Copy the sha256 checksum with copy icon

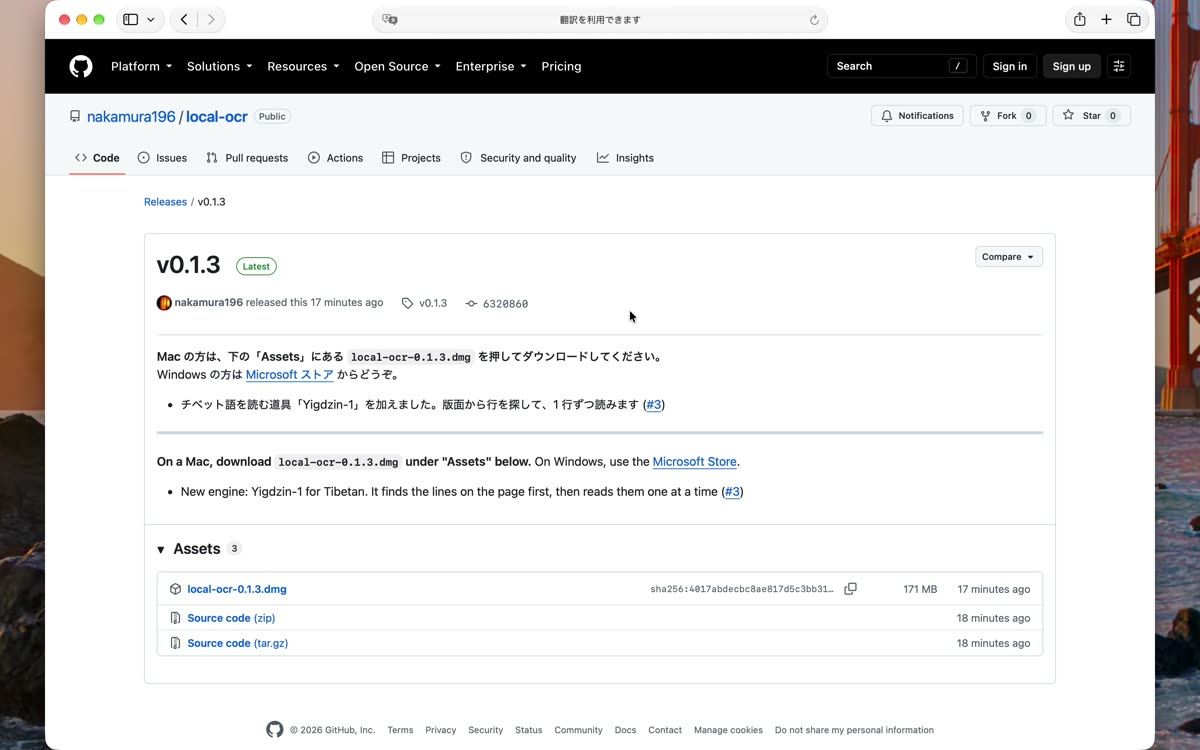point(850,589)
